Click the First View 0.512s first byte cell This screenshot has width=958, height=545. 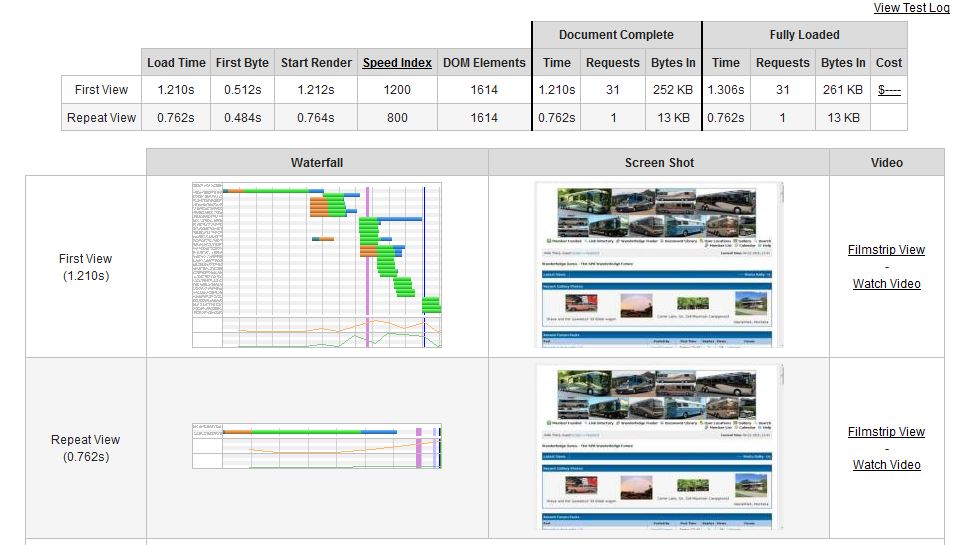242,90
